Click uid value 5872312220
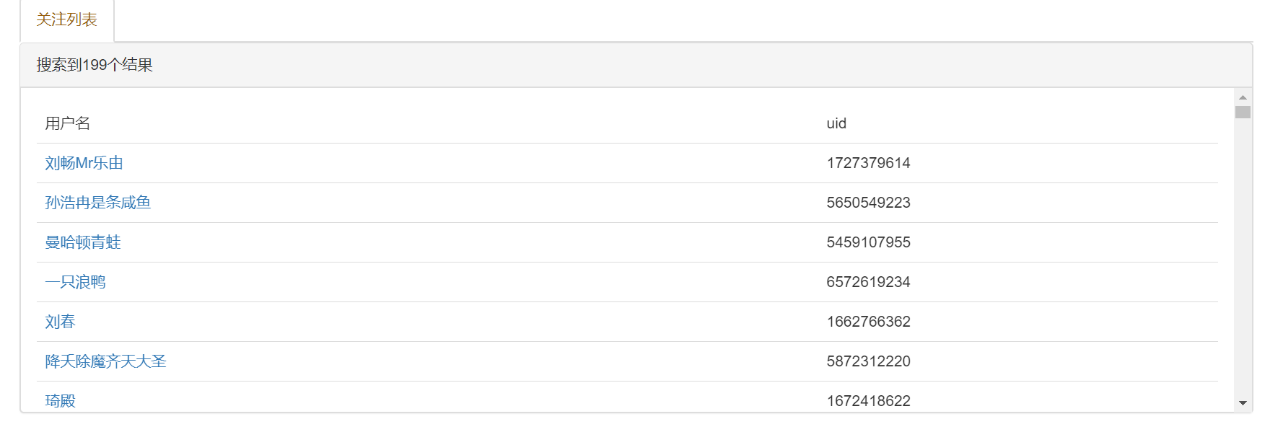 pyautogui.click(x=868, y=362)
